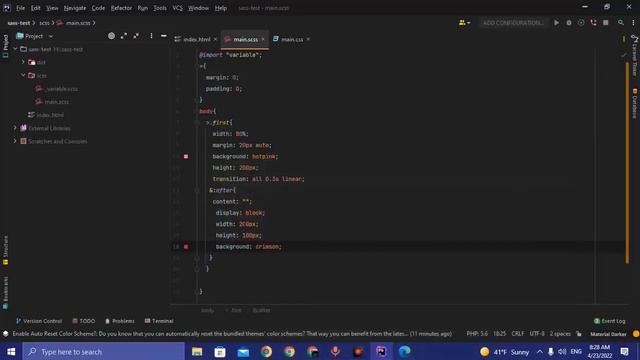Click crimson color swatch in gutter
Screen dimensions: 640x360
(186, 247)
